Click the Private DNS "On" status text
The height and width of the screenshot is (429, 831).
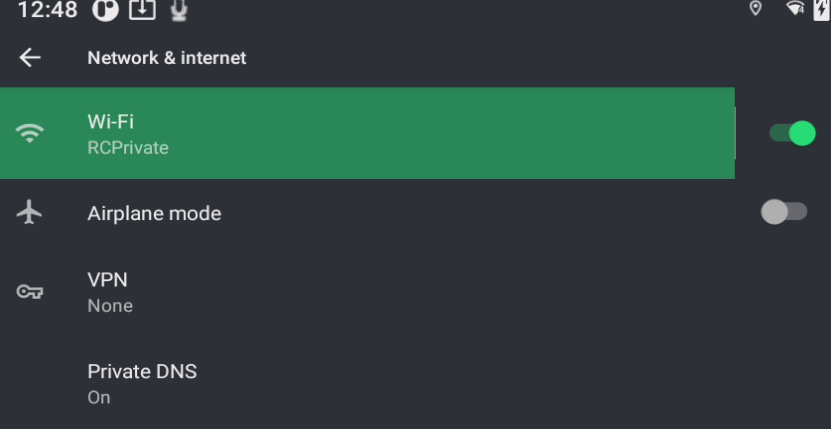tap(99, 397)
